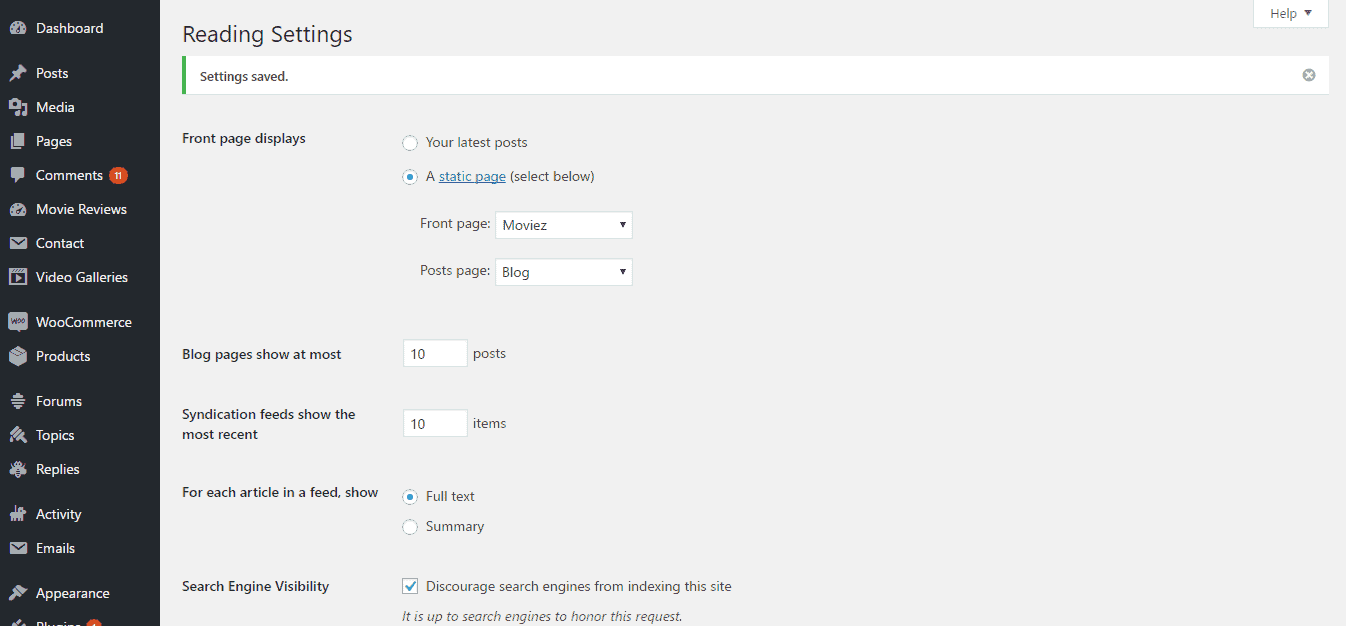Click the Dashboard gauge icon in sidebar
Screen dimensions: 1346x626
[17, 28]
